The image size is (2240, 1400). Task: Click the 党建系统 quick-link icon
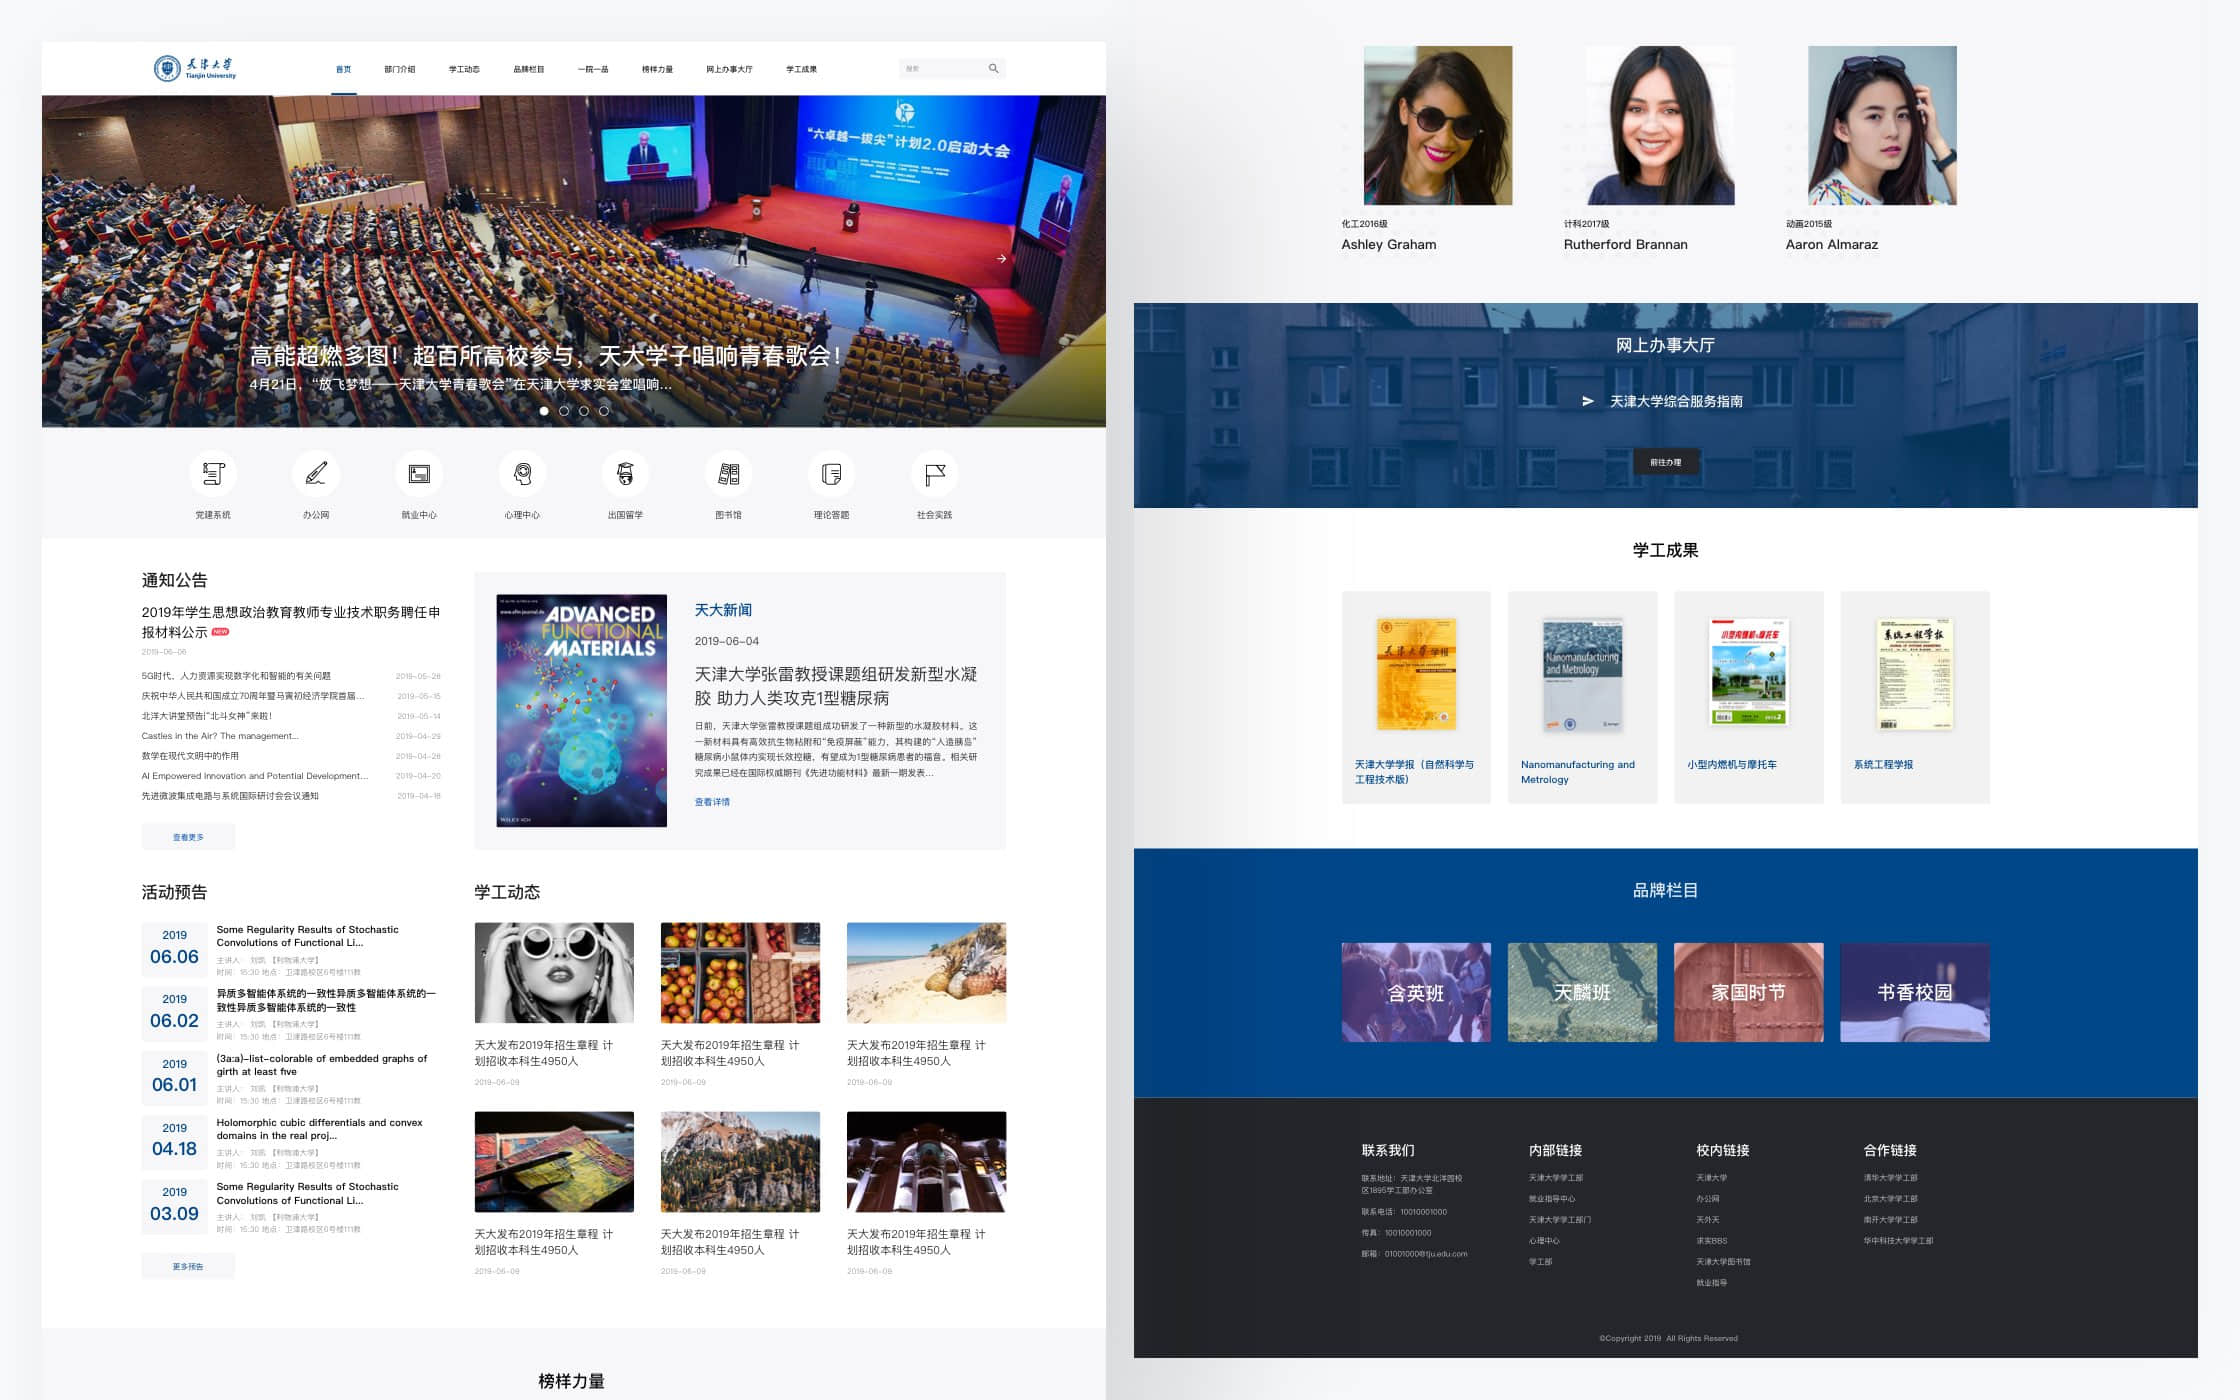[213, 474]
